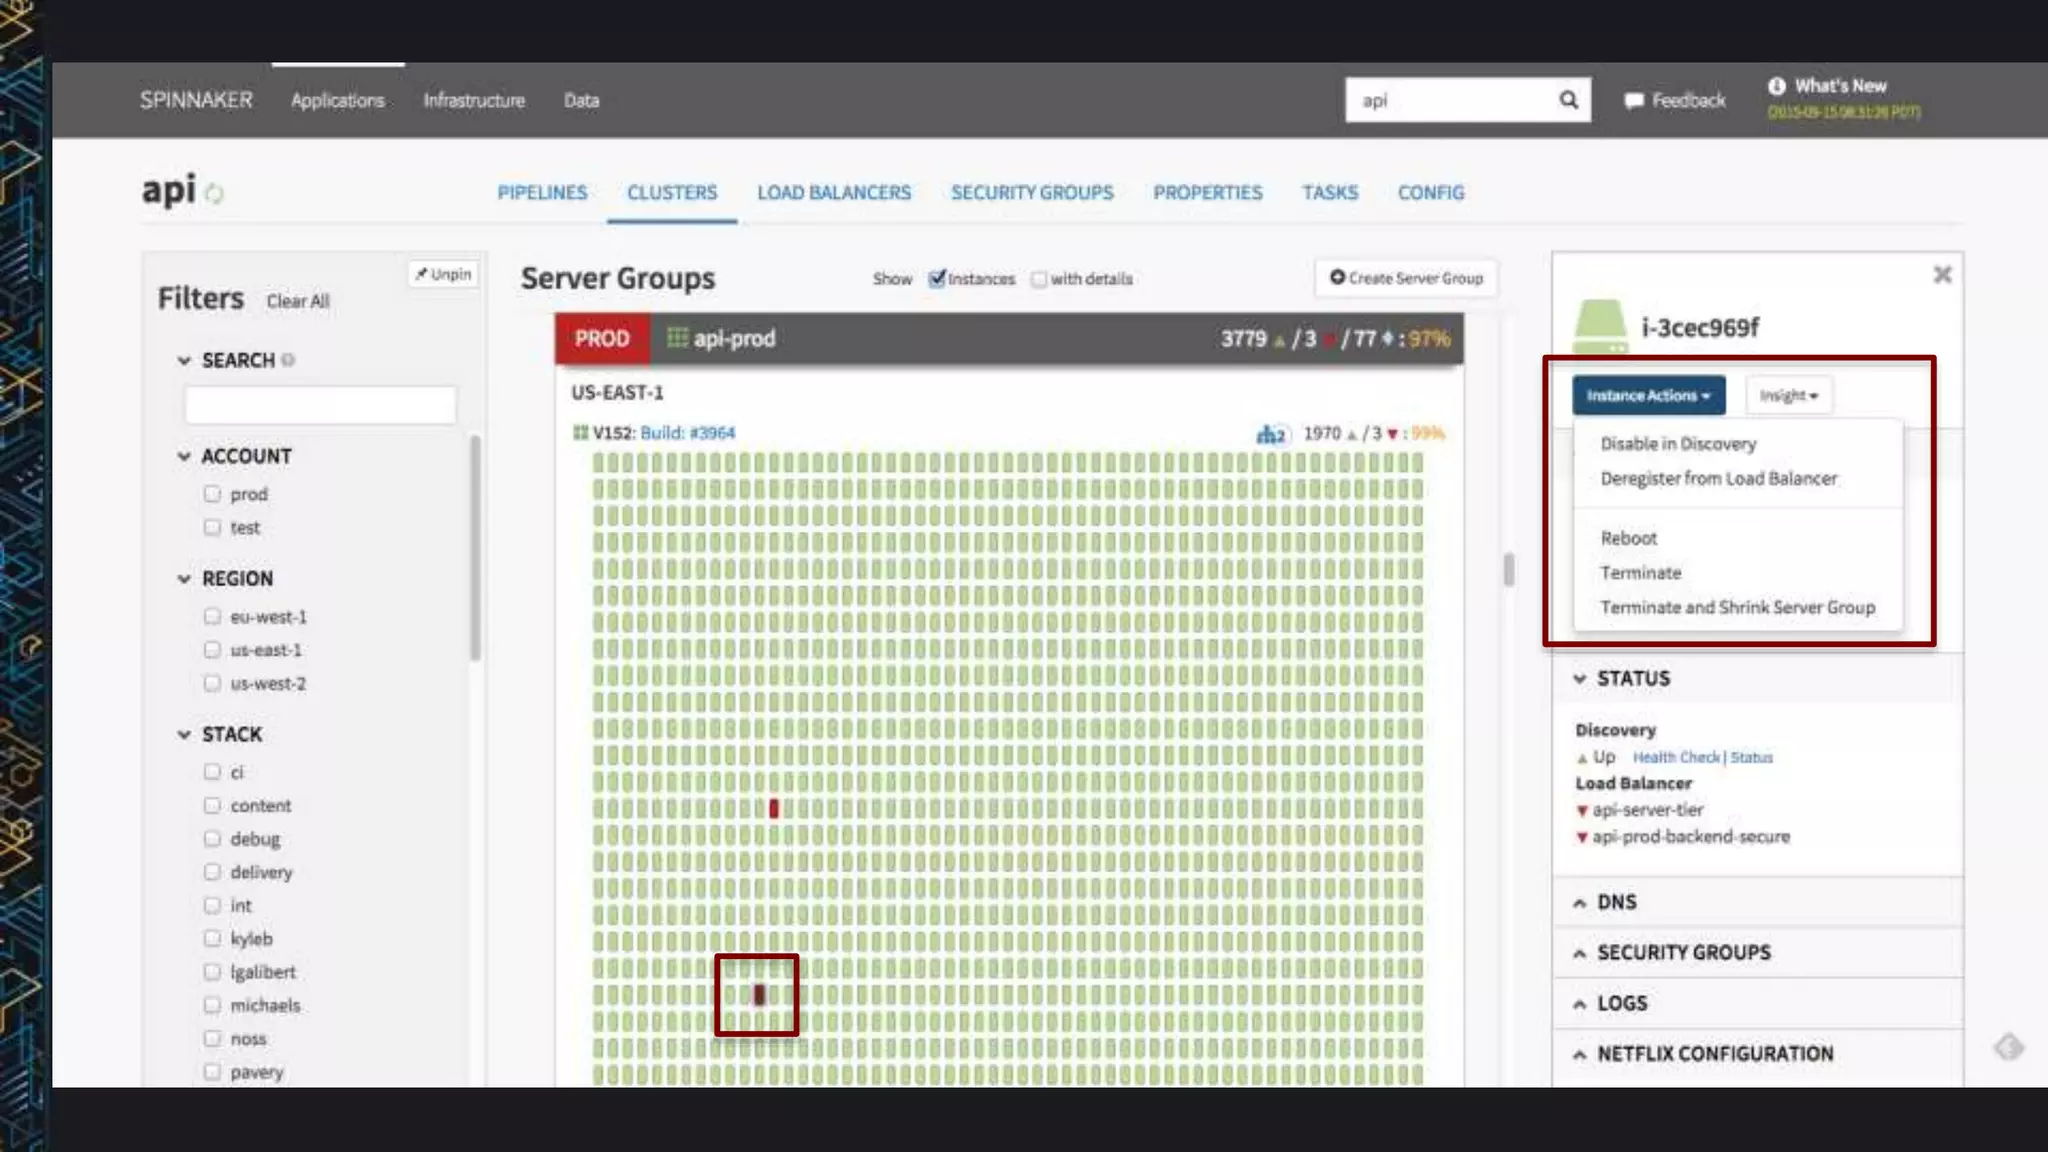
Task: Enable the 'with details' checkbox
Action: click(x=1040, y=279)
